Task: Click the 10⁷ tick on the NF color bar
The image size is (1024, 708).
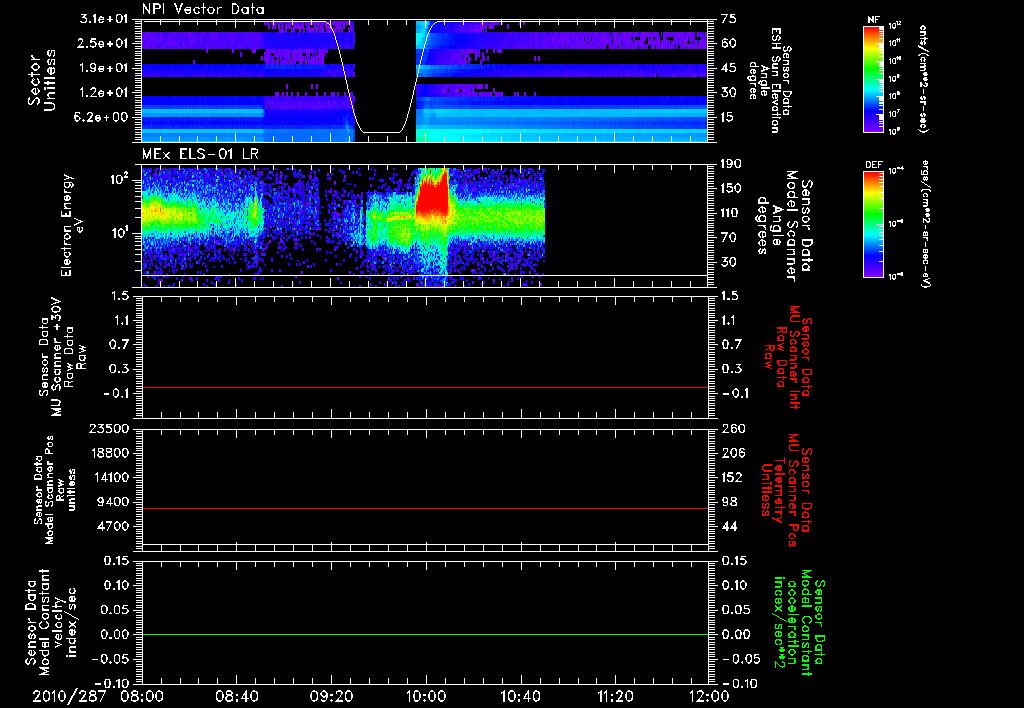Action: [895, 114]
